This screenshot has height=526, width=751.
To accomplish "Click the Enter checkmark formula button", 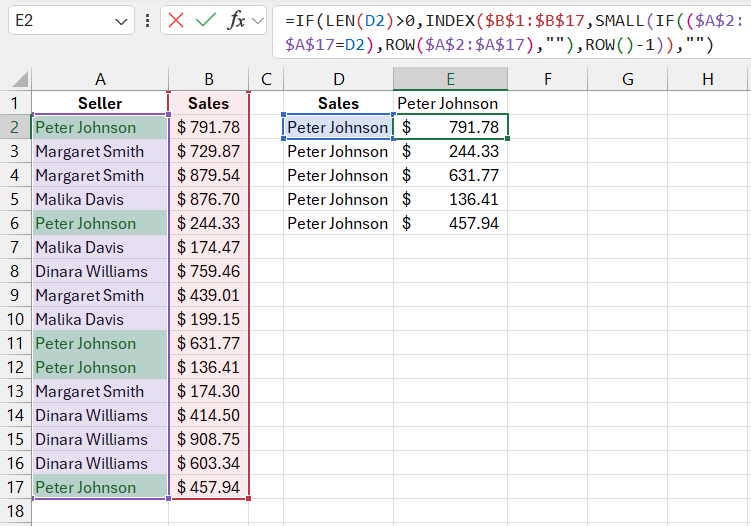I will (x=206, y=21).
